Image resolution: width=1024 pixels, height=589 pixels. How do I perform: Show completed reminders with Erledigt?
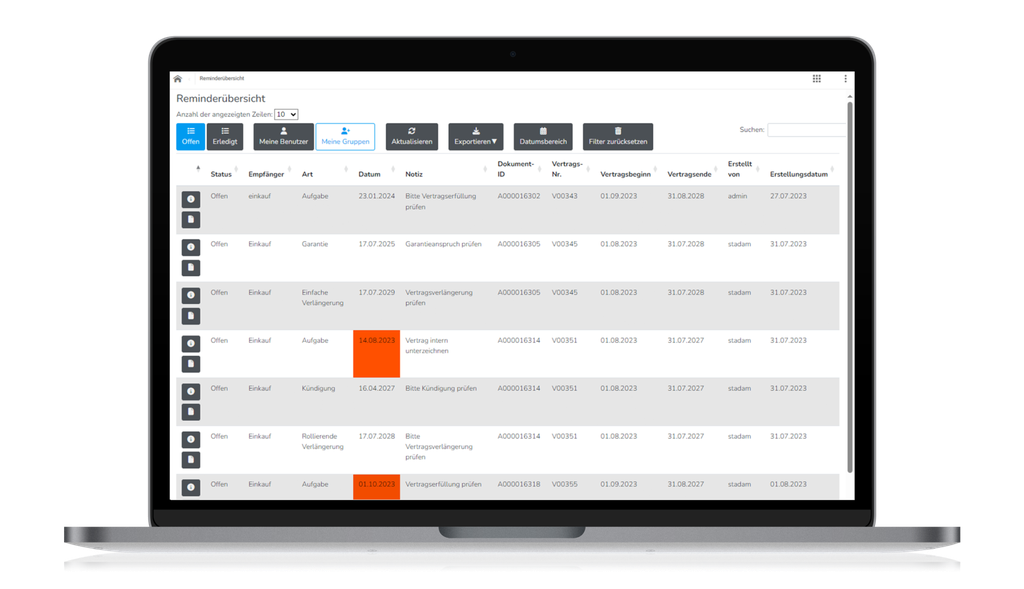coord(225,136)
